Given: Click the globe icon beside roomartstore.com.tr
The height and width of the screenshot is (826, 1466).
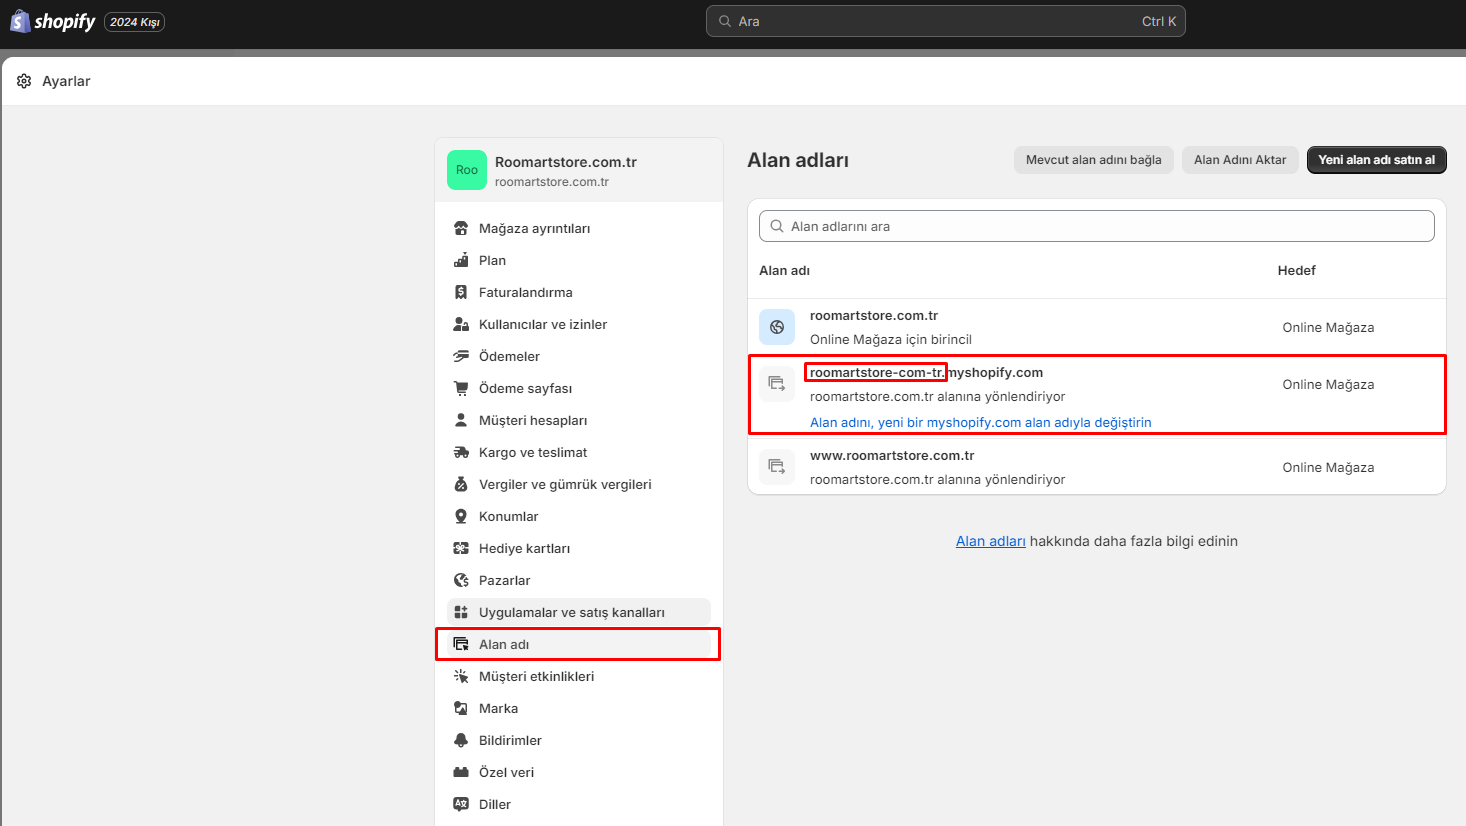Looking at the screenshot, I should [777, 327].
